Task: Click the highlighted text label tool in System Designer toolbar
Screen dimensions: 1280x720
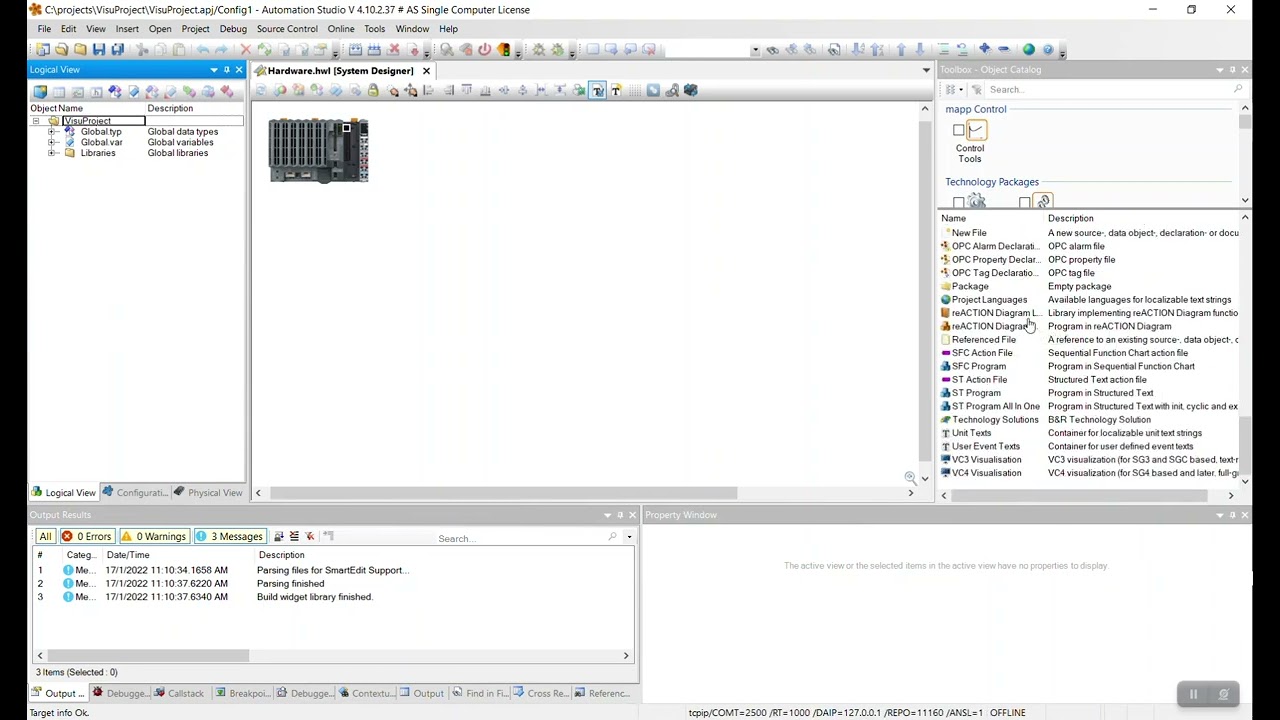Action: tap(598, 90)
